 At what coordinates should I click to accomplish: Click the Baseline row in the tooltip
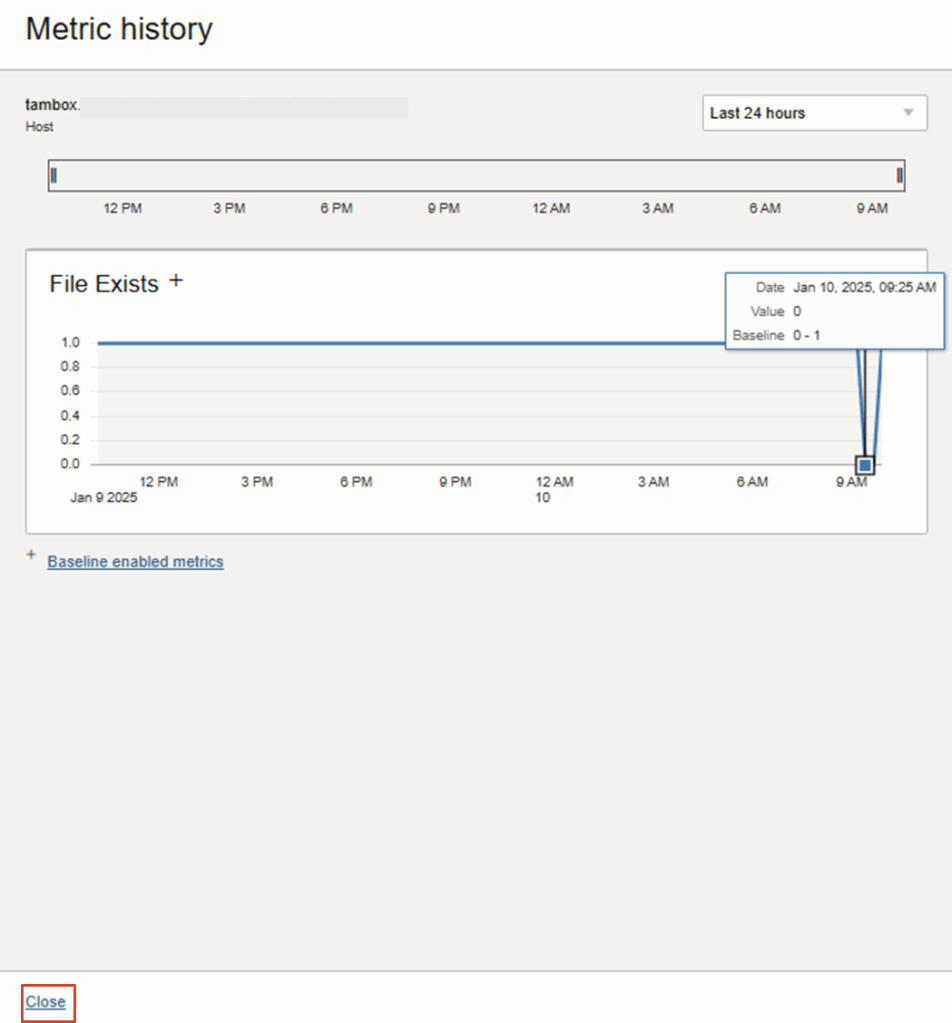click(x=776, y=335)
